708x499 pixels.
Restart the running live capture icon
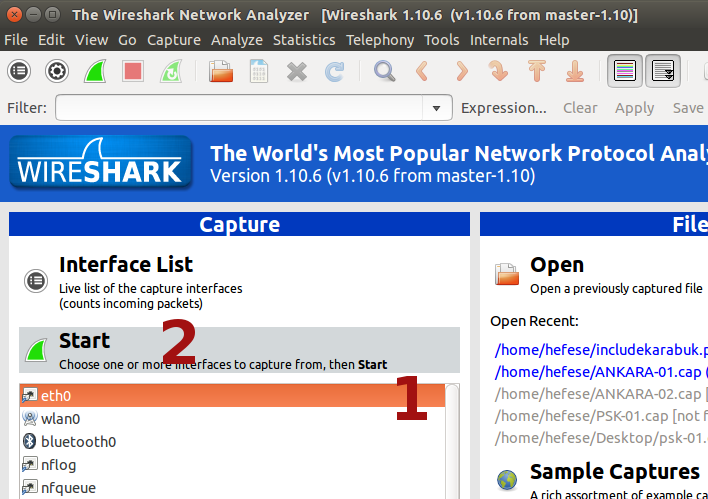[x=171, y=71]
